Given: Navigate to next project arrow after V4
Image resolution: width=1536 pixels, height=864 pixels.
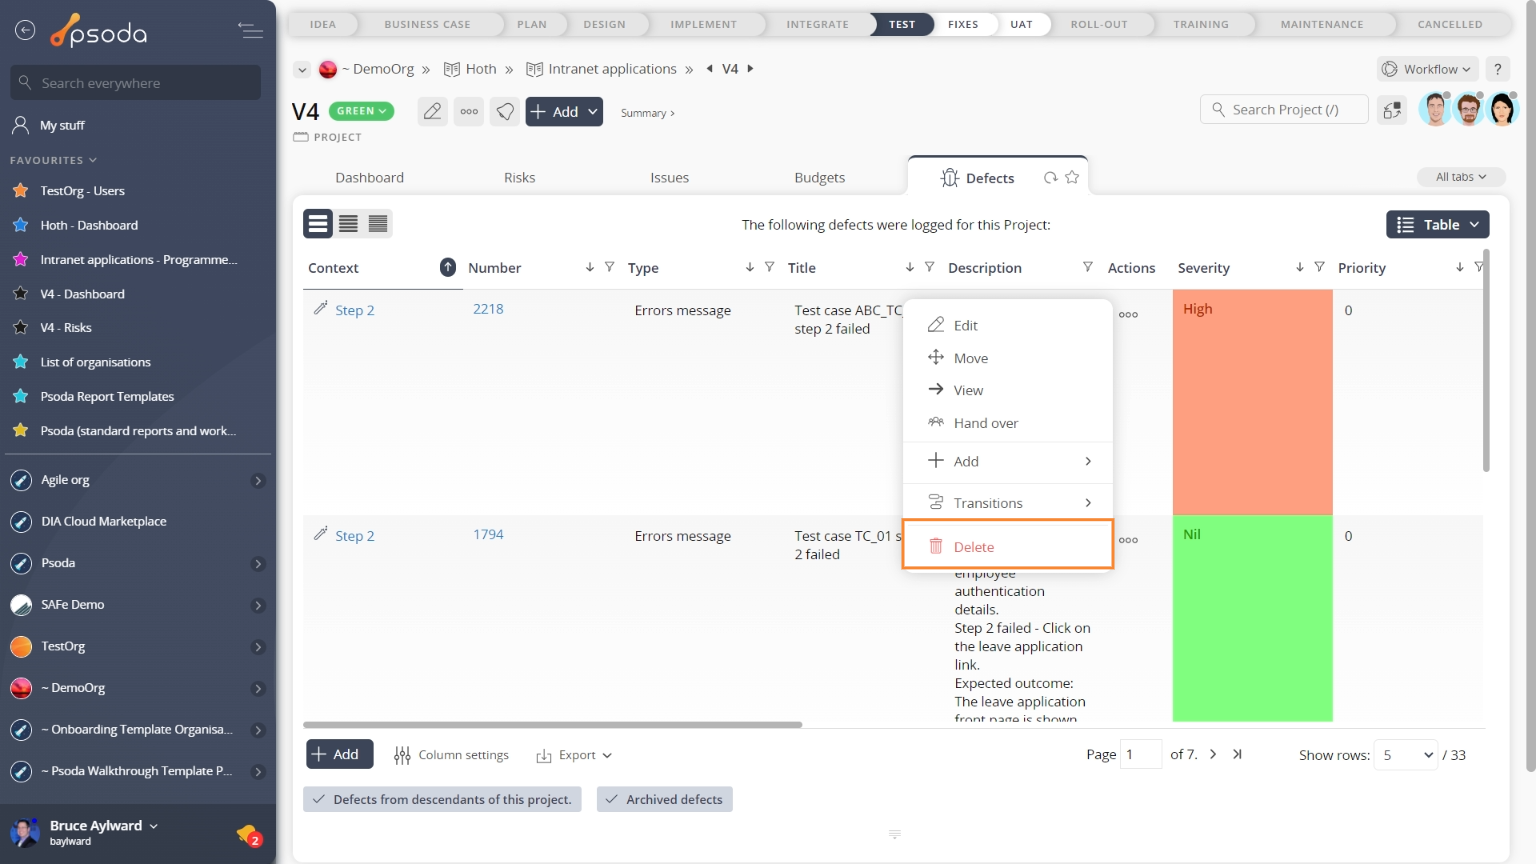Looking at the screenshot, I should click(750, 69).
